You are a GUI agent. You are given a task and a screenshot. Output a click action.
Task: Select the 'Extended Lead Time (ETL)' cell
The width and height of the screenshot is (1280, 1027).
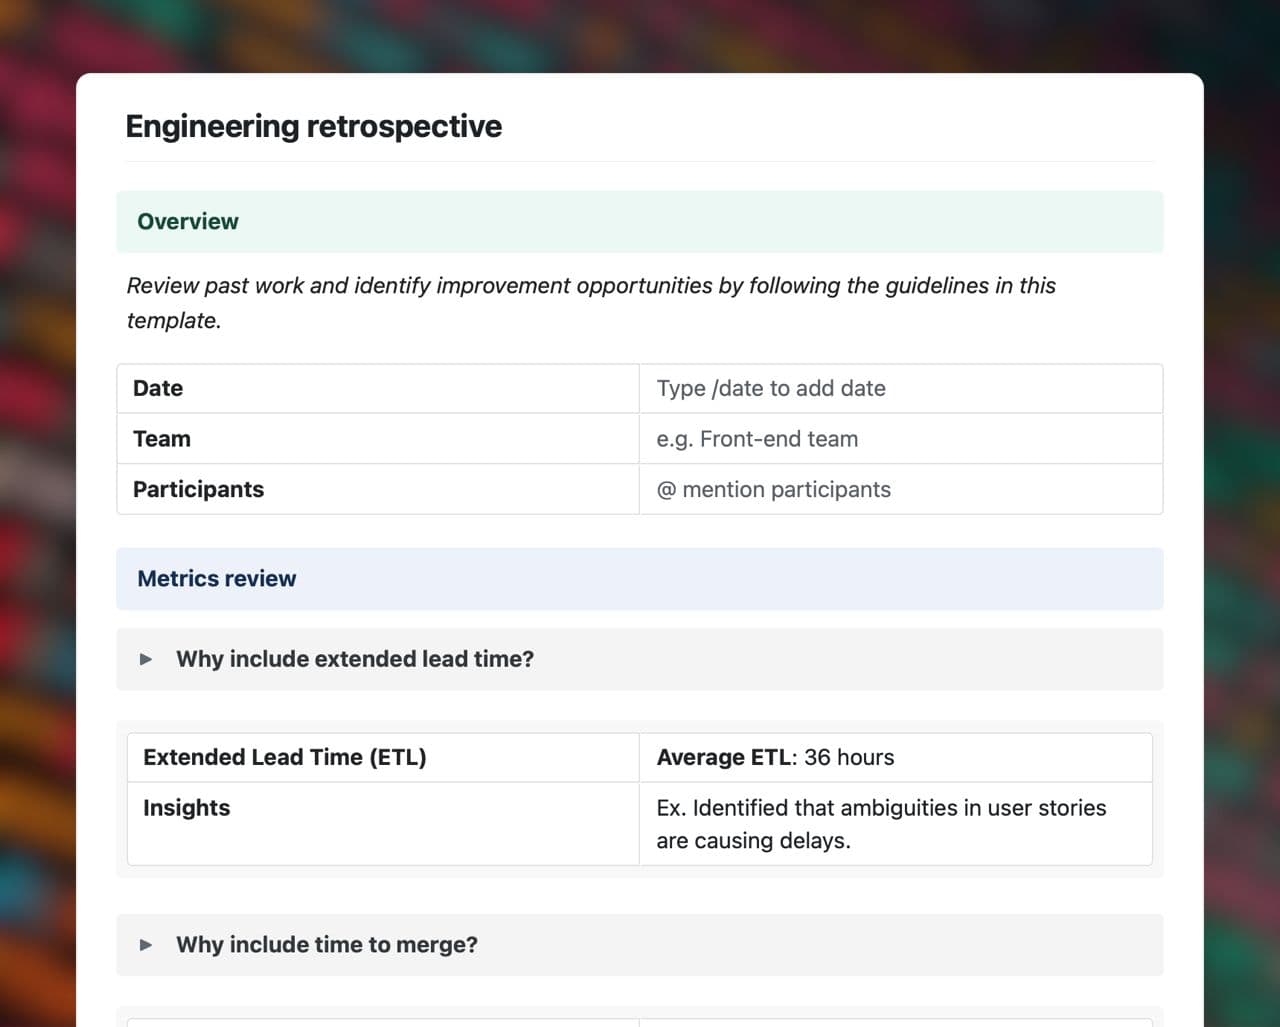tap(285, 758)
